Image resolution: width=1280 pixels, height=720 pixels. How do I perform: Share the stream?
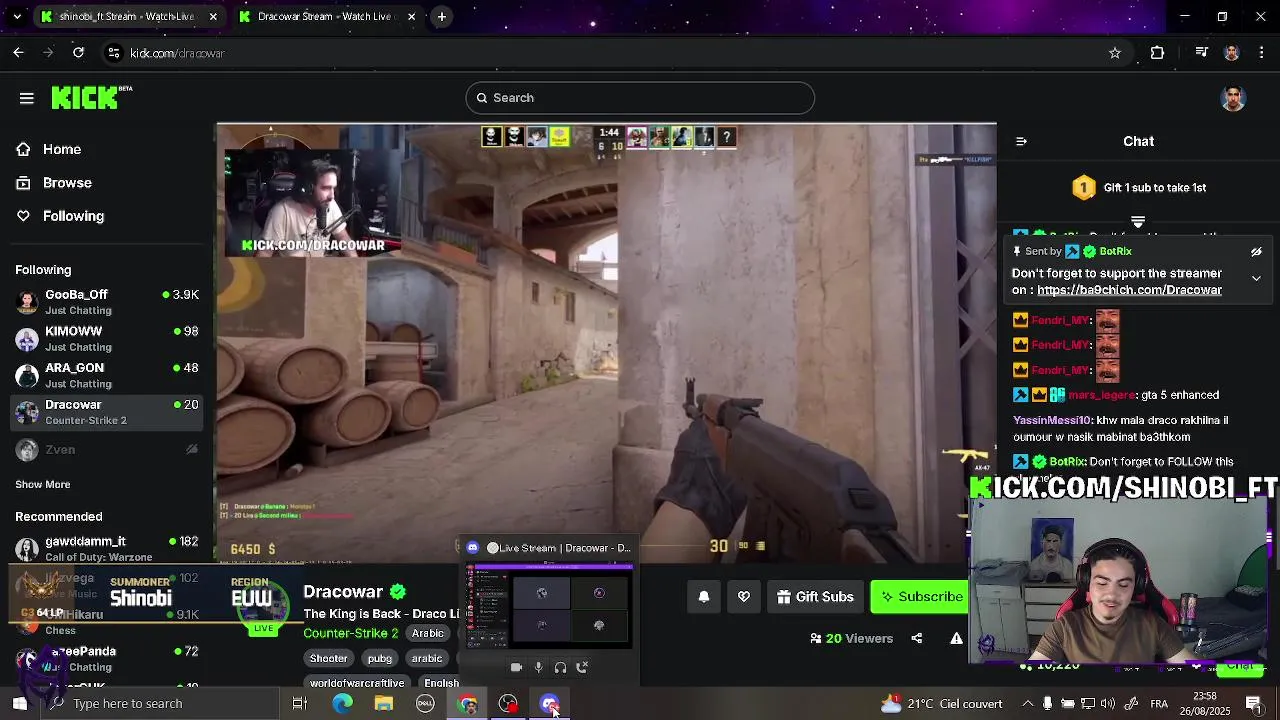(x=916, y=638)
